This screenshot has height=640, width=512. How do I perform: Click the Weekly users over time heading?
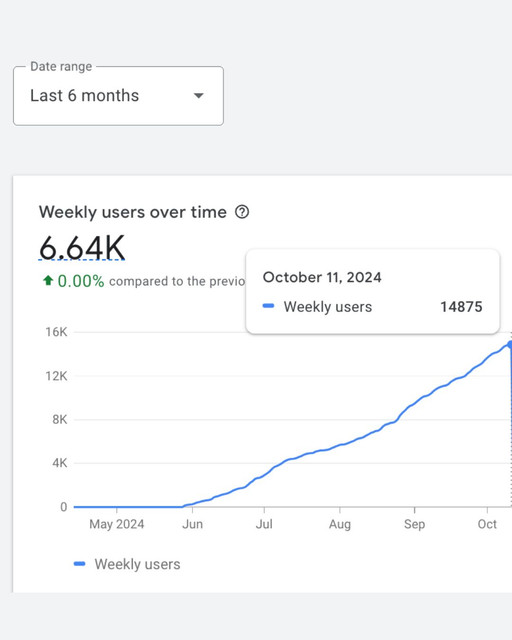pyautogui.click(x=133, y=212)
